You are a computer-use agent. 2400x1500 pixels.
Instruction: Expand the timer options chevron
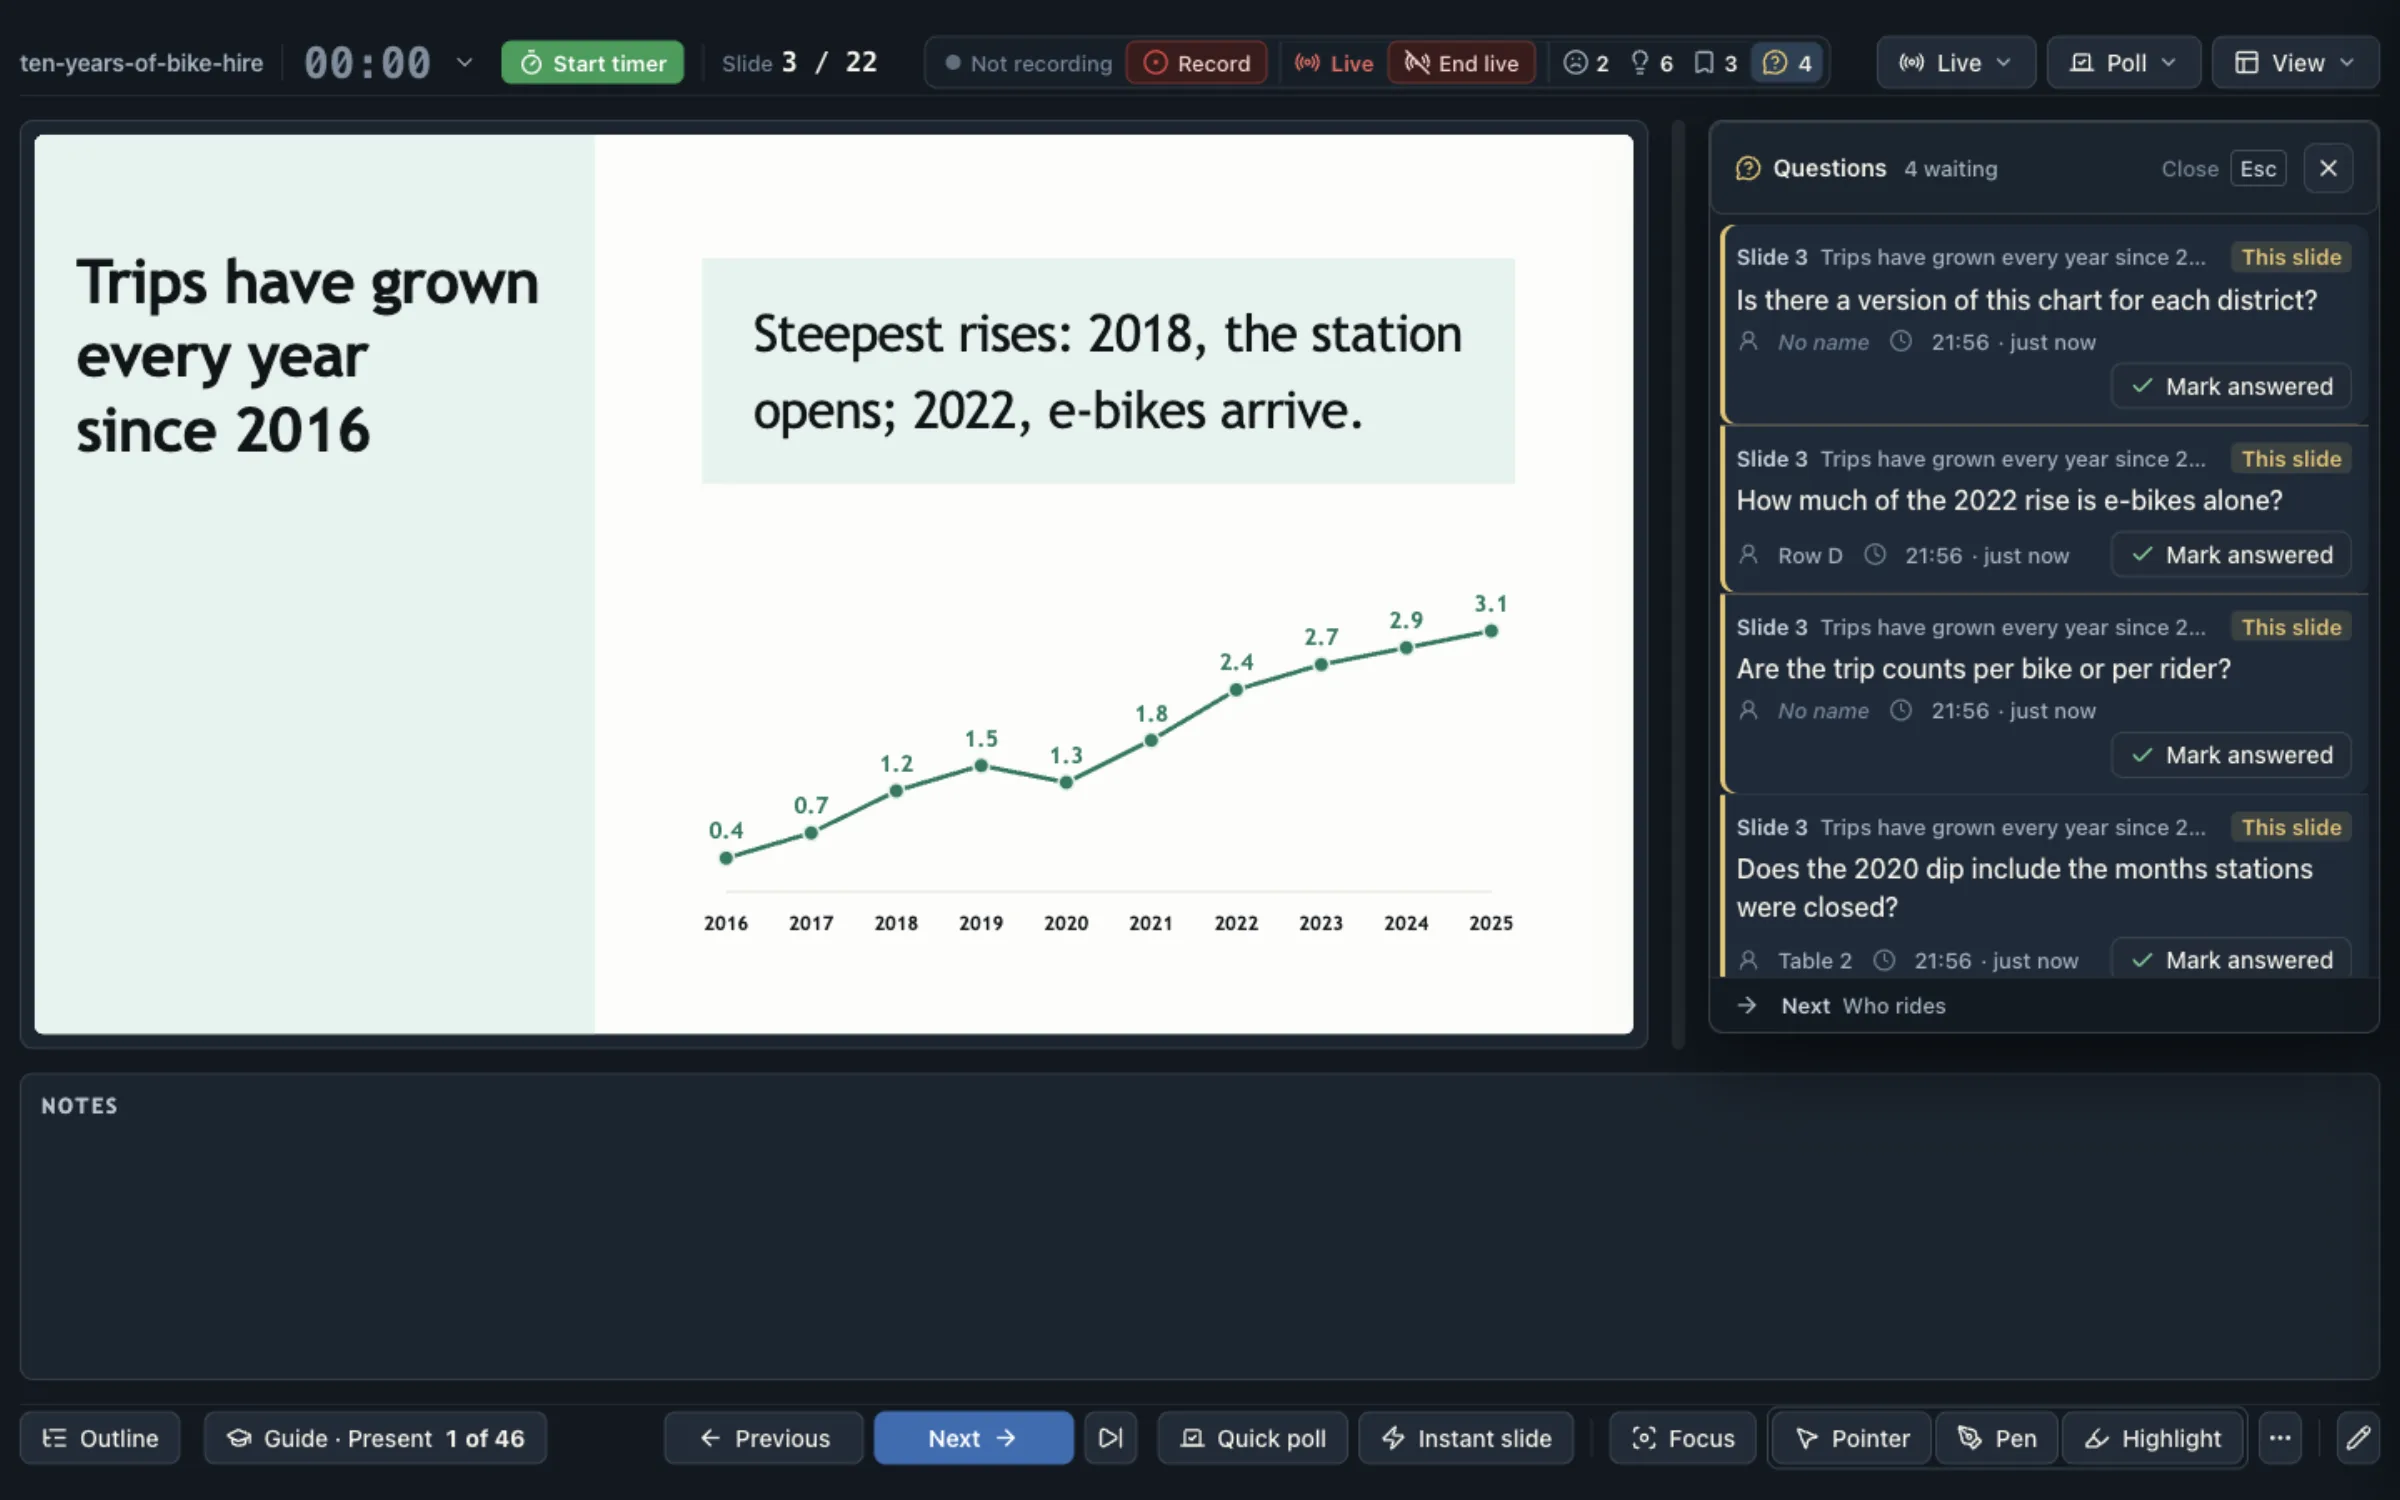[464, 62]
